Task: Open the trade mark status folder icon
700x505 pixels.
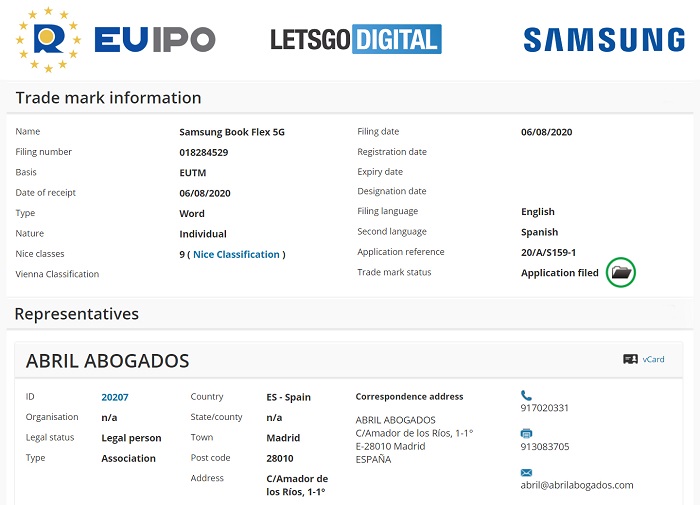Action: [621, 272]
